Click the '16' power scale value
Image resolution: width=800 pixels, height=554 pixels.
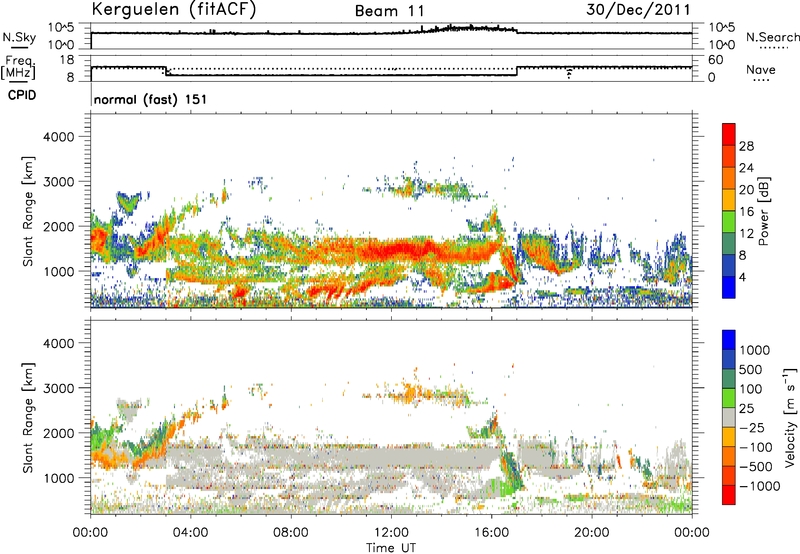pyautogui.click(x=746, y=211)
